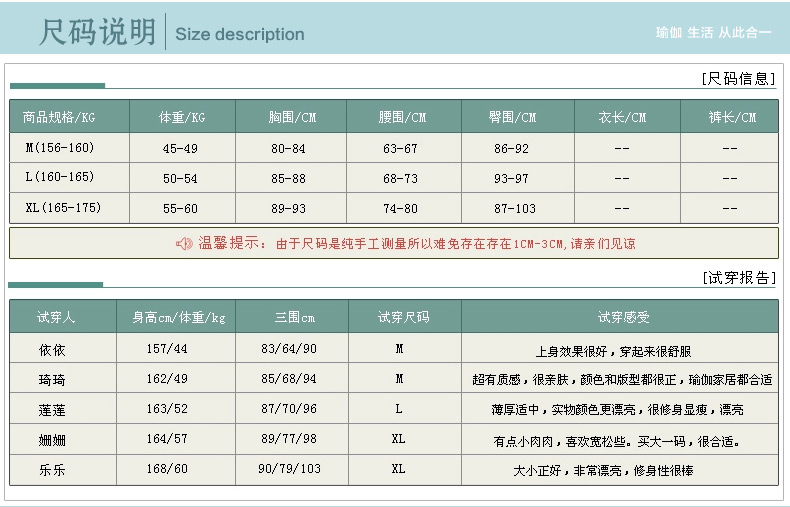Click measurements 85/68/94
Viewport: 790px width, 507px height.
pyautogui.click(x=289, y=378)
